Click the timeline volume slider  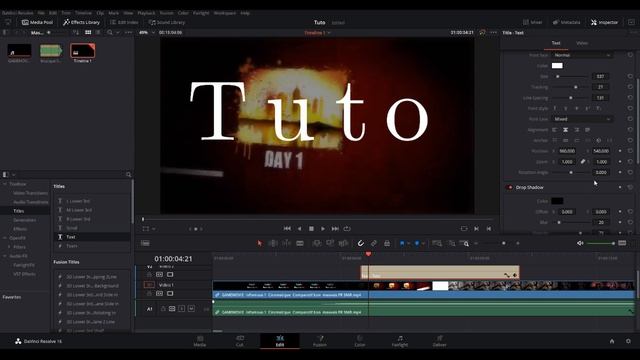[601, 243]
